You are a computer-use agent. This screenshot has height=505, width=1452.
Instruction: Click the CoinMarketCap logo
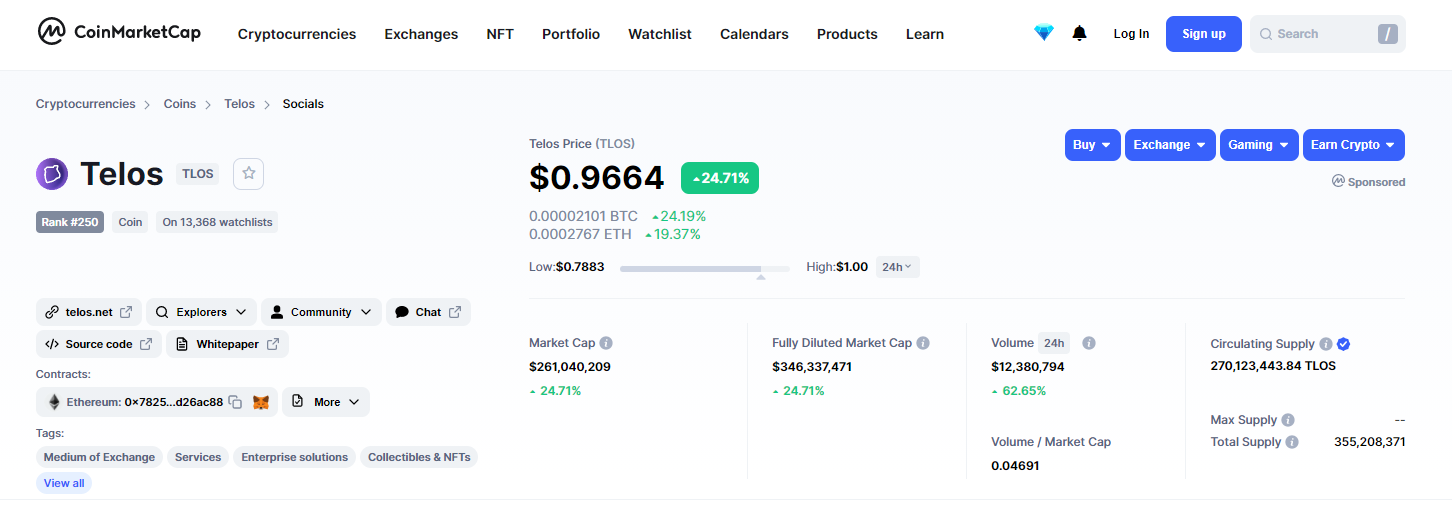[x=119, y=33]
